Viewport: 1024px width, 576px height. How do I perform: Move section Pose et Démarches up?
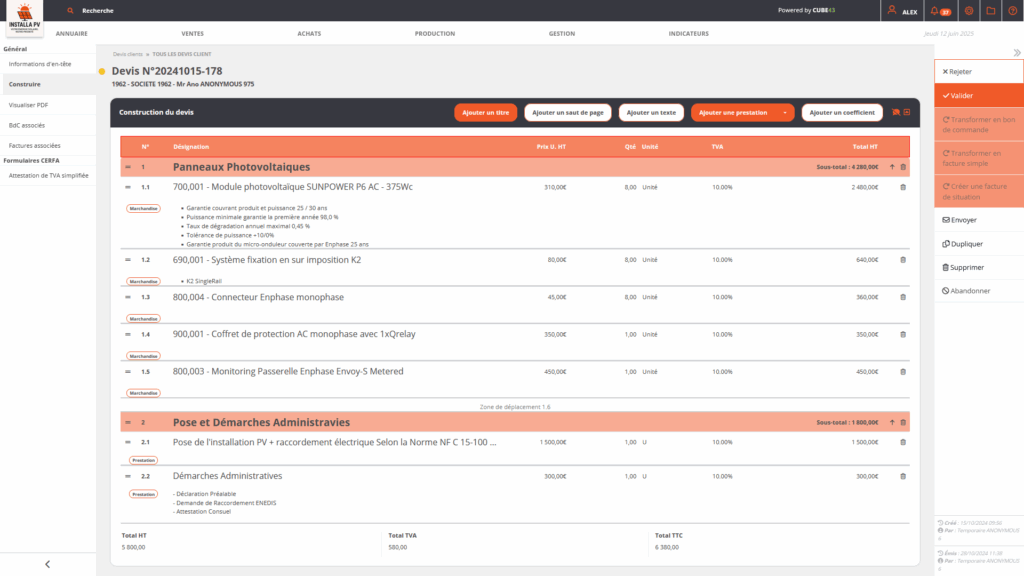pos(892,423)
